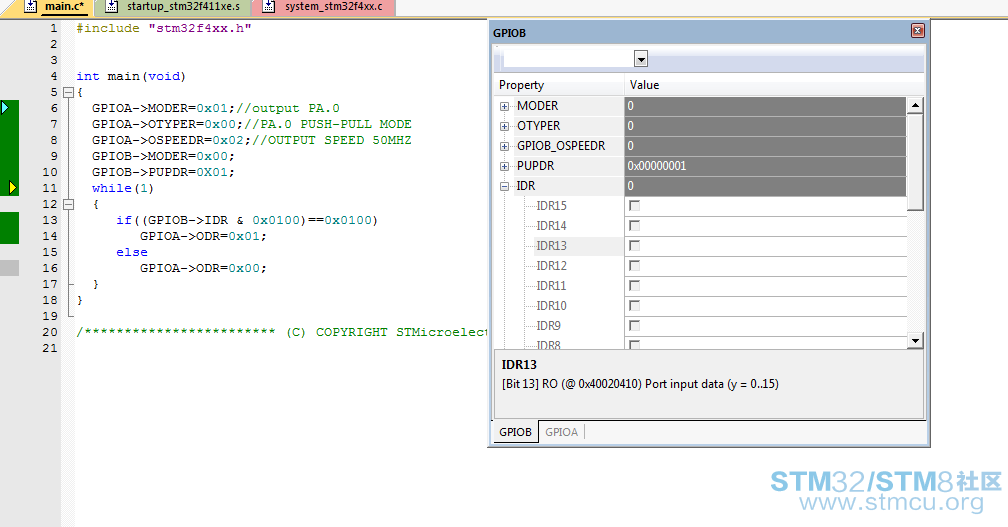
Task: Select the GPIOA tab in peripheral window
Action: point(561,432)
